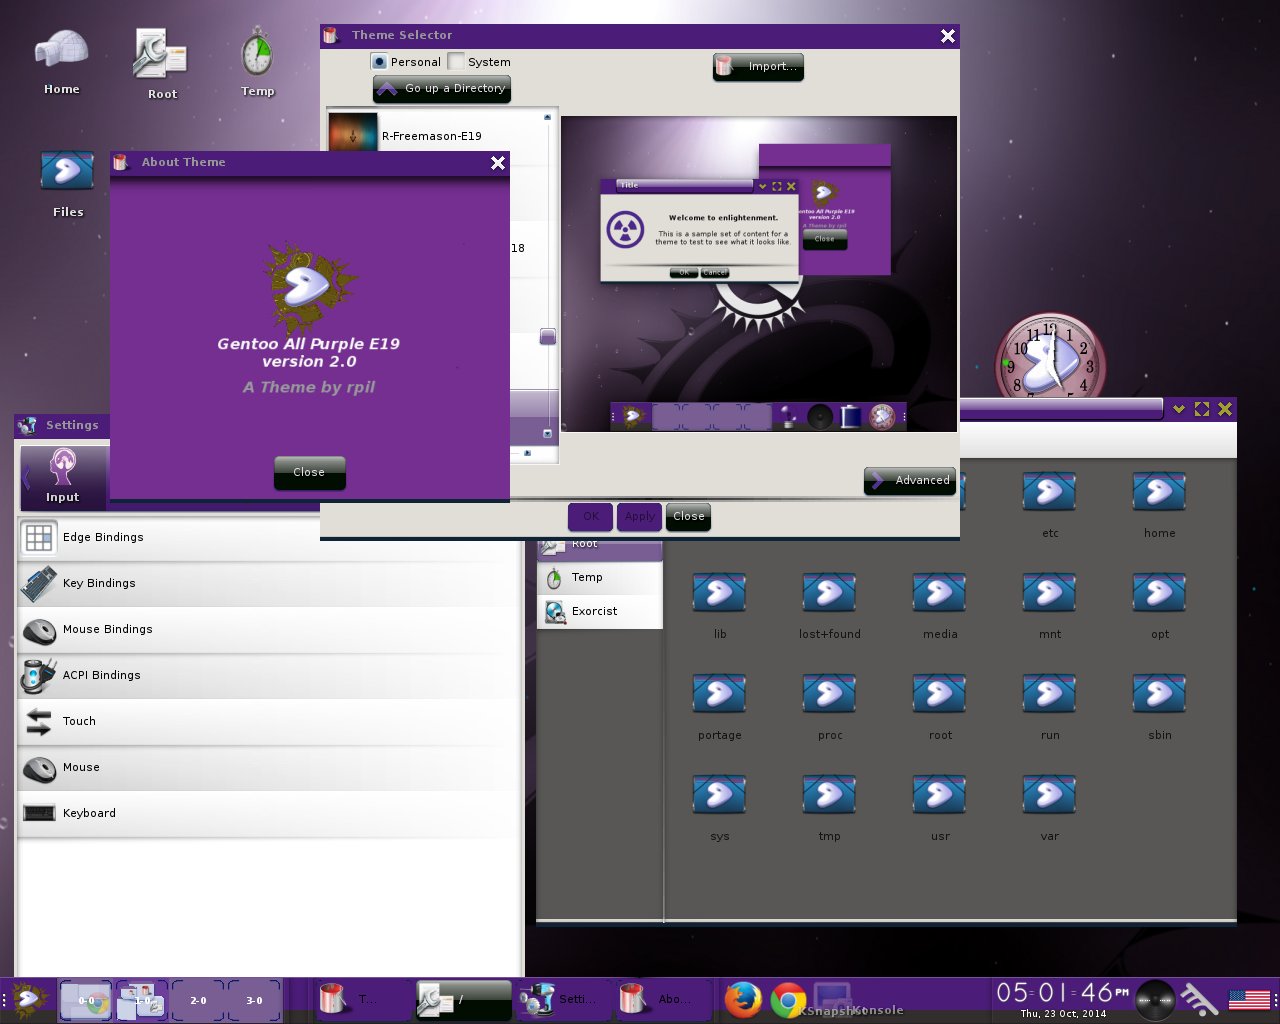Open the run folder icon
This screenshot has width=1280, height=1024.
pyautogui.click(x=1049, y=693)
